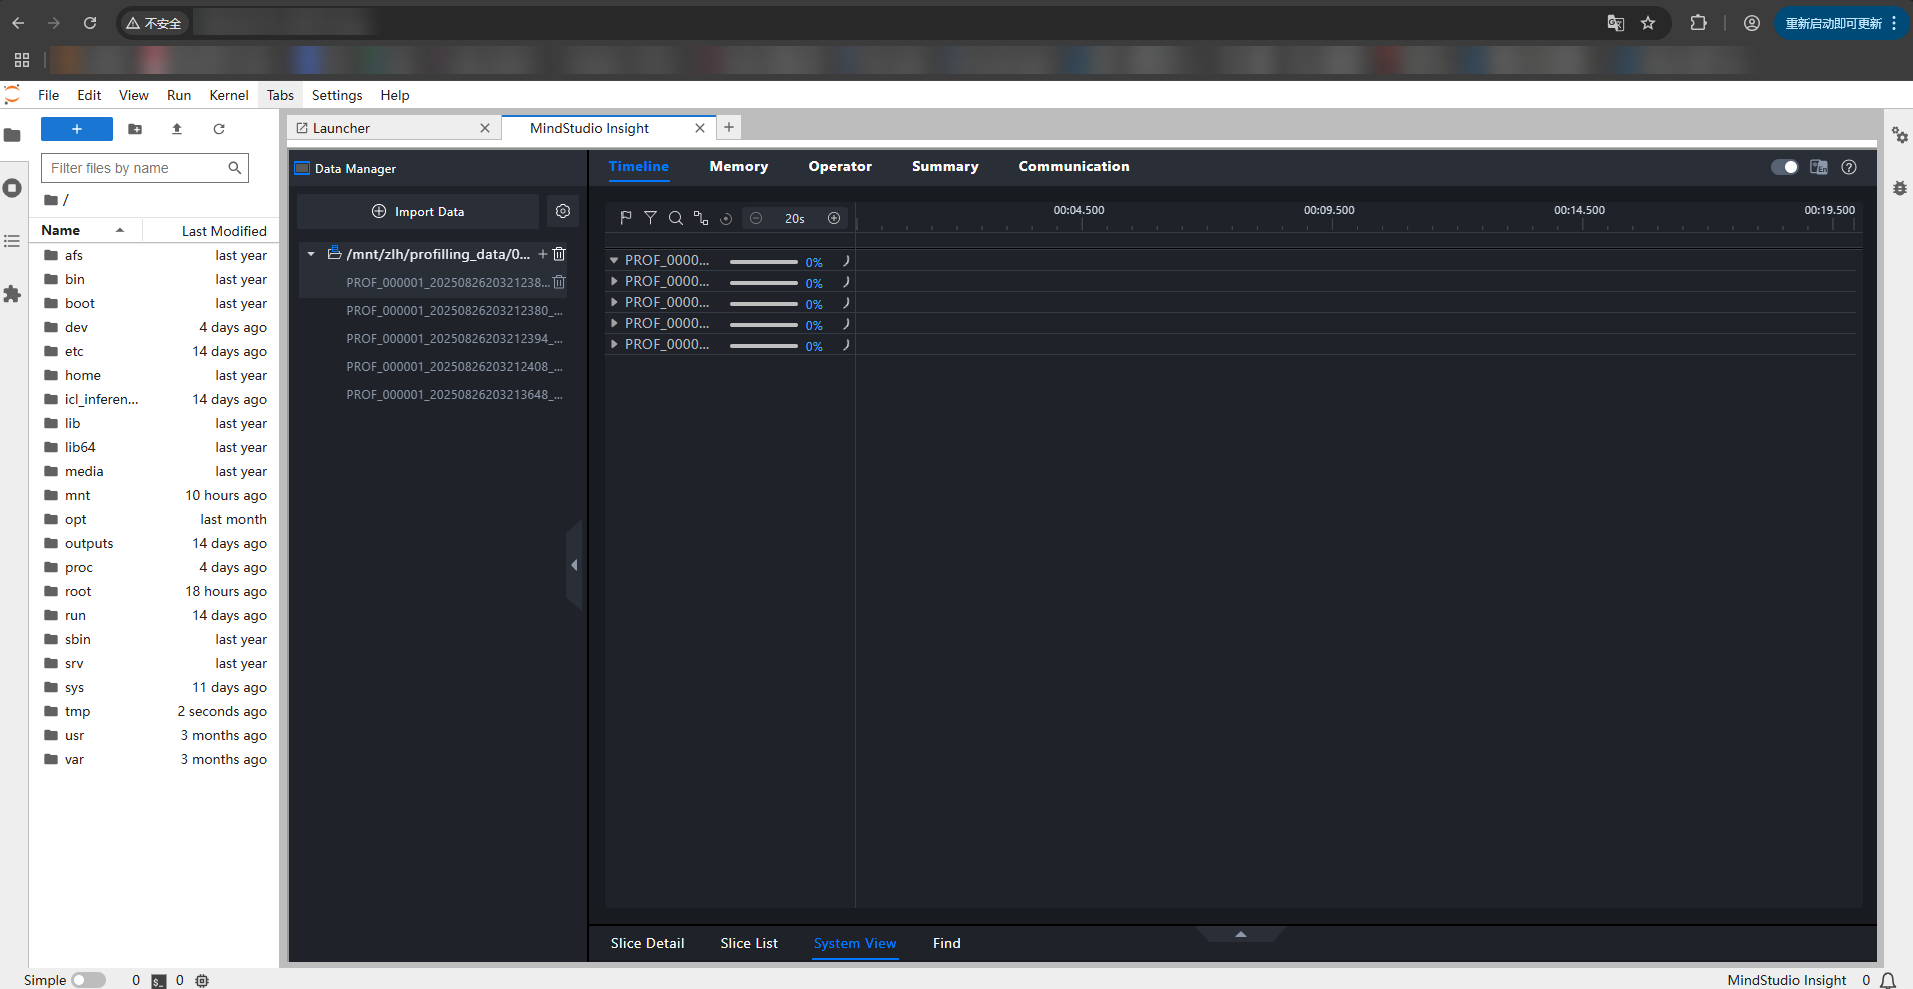1913x989 pixels.
Task: Select PROF_000001_20250826203213648 entry
Action: click(454, 394)
